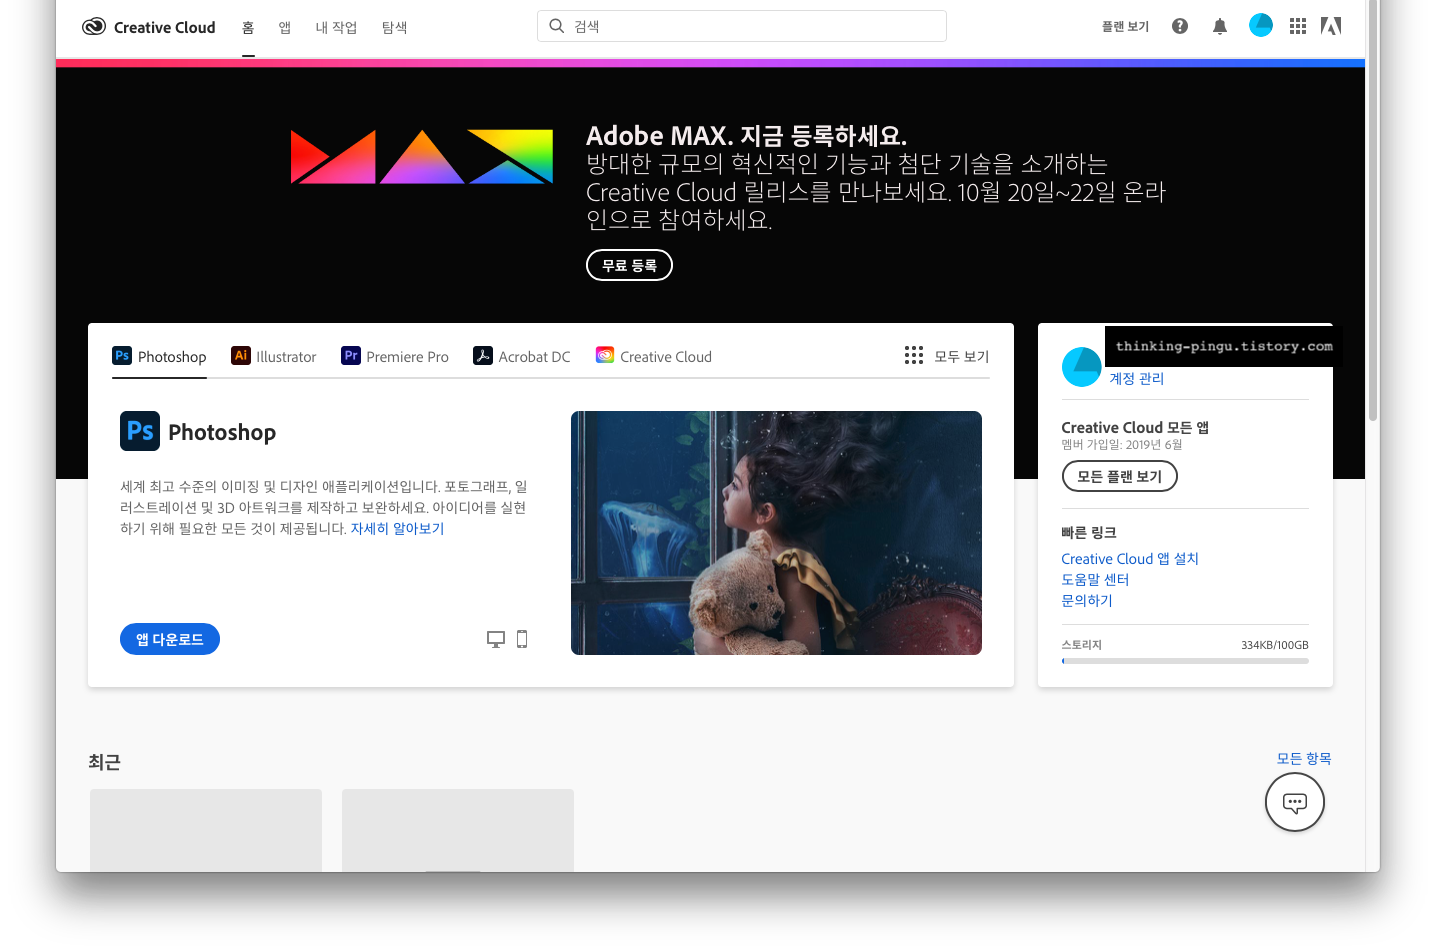Viewport: 1436px width, 952px height.
Task: Click the Adobe logo icon
Action: point(1331,26)
